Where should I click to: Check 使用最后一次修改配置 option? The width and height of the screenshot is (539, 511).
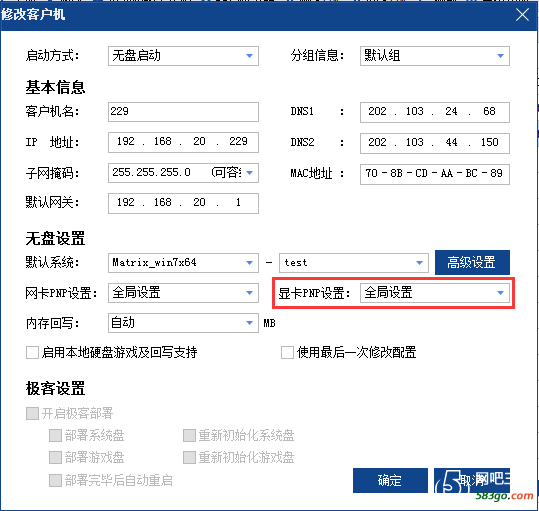click(x=287, y=353)
